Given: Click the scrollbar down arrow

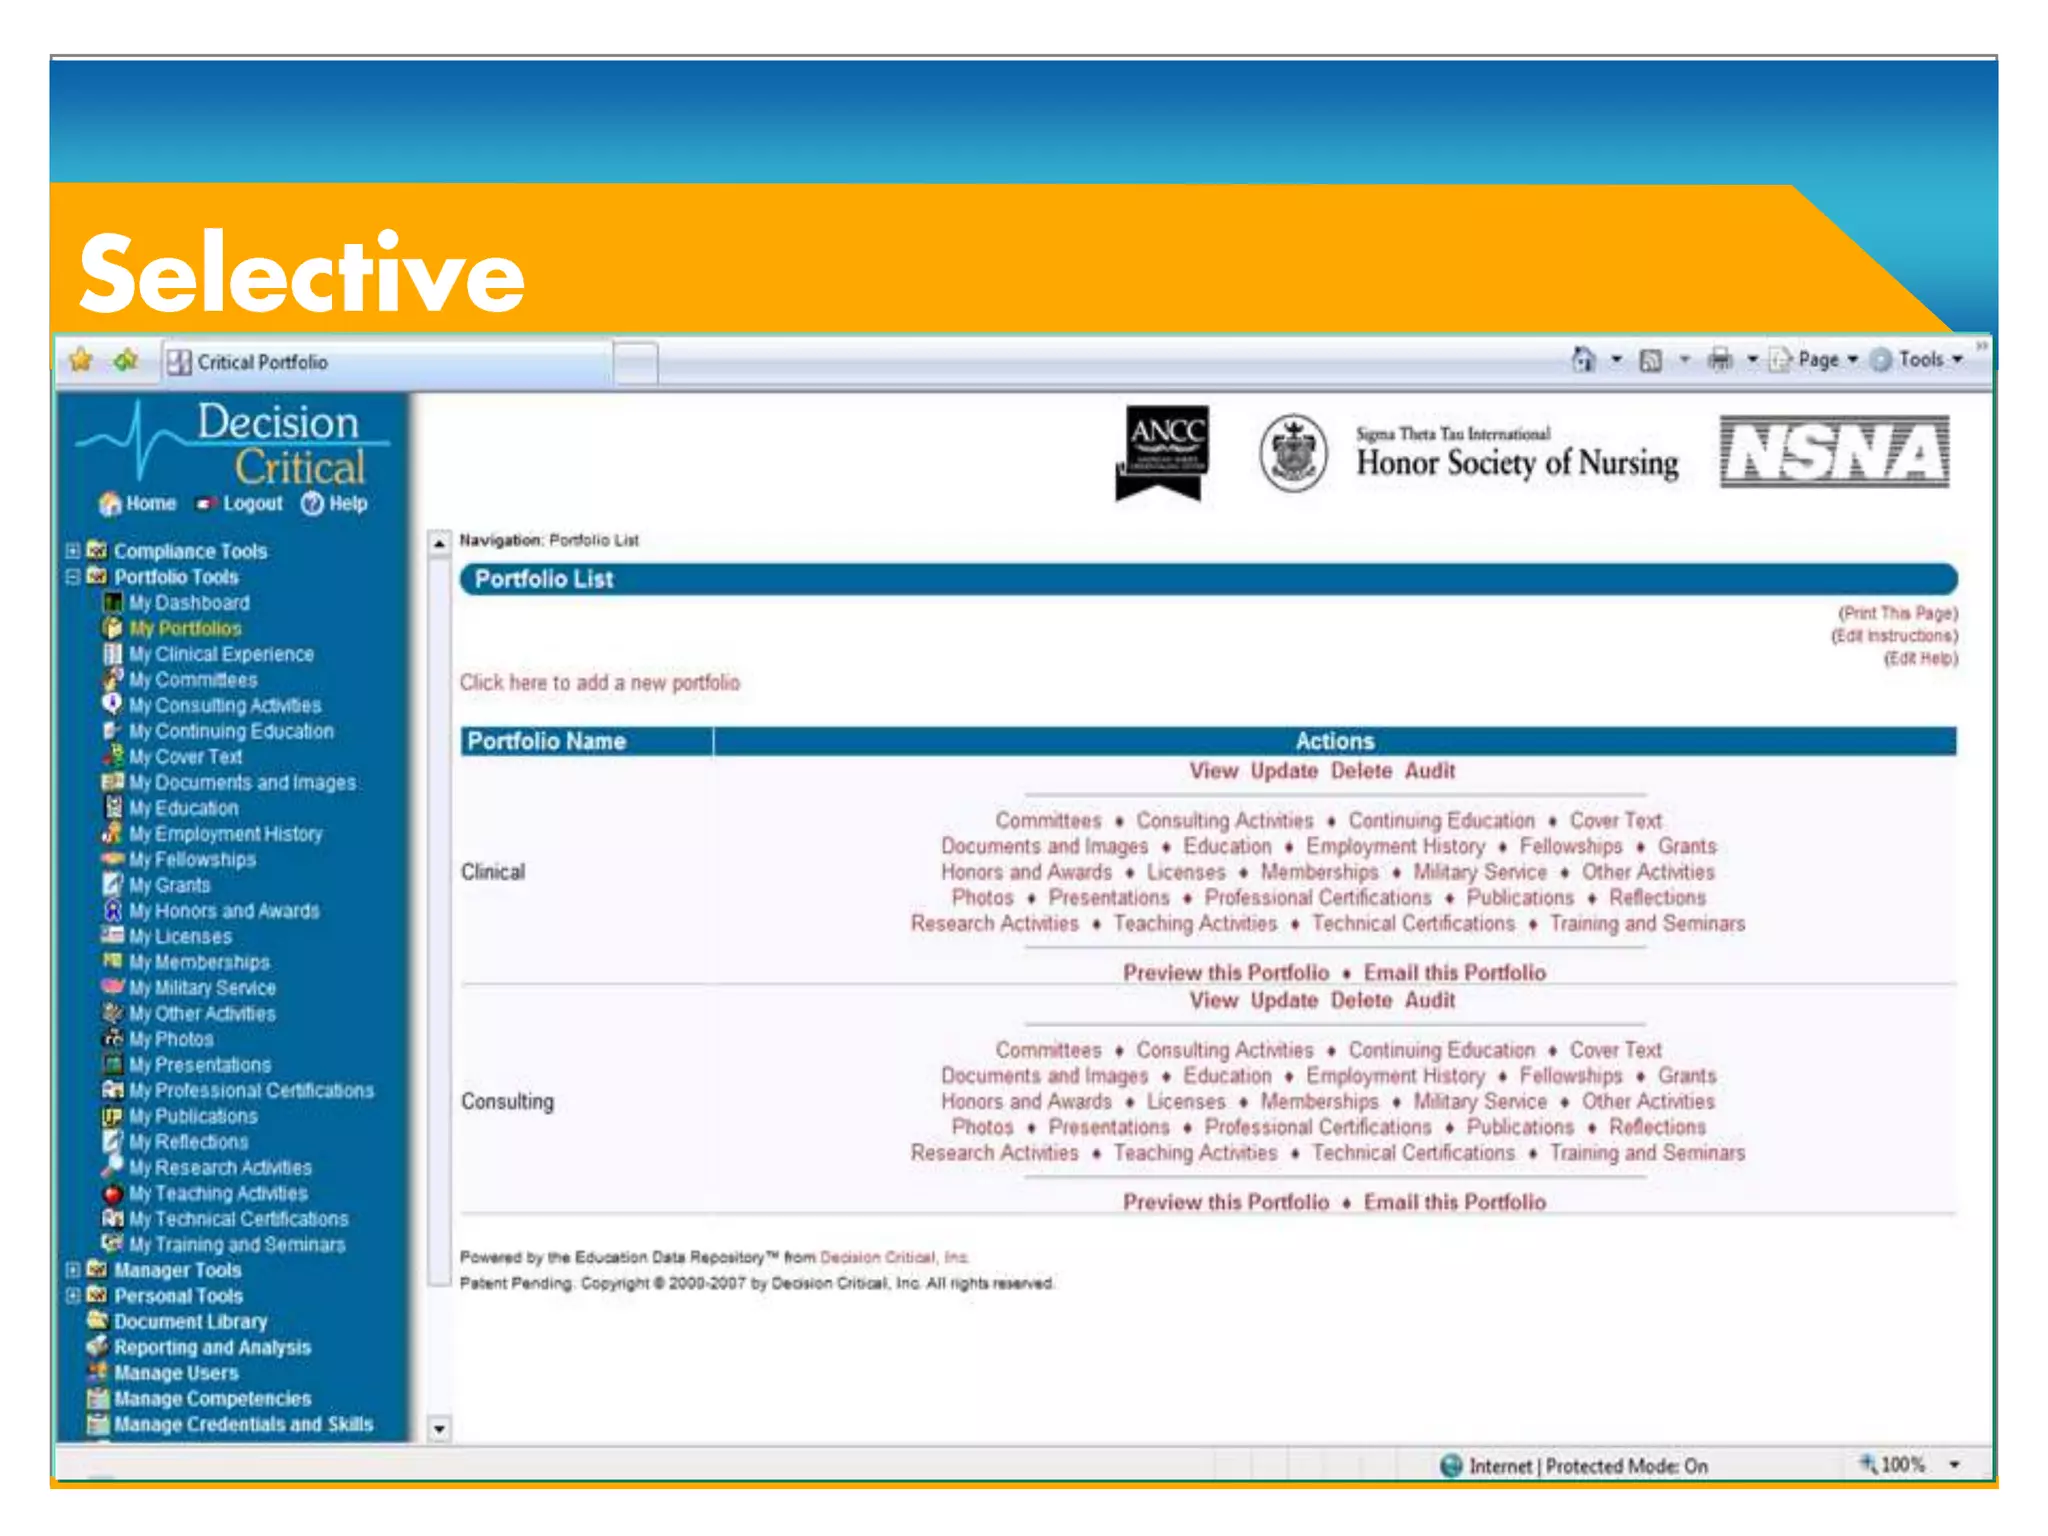Looking at the screenshot, I should point(439,1428).
